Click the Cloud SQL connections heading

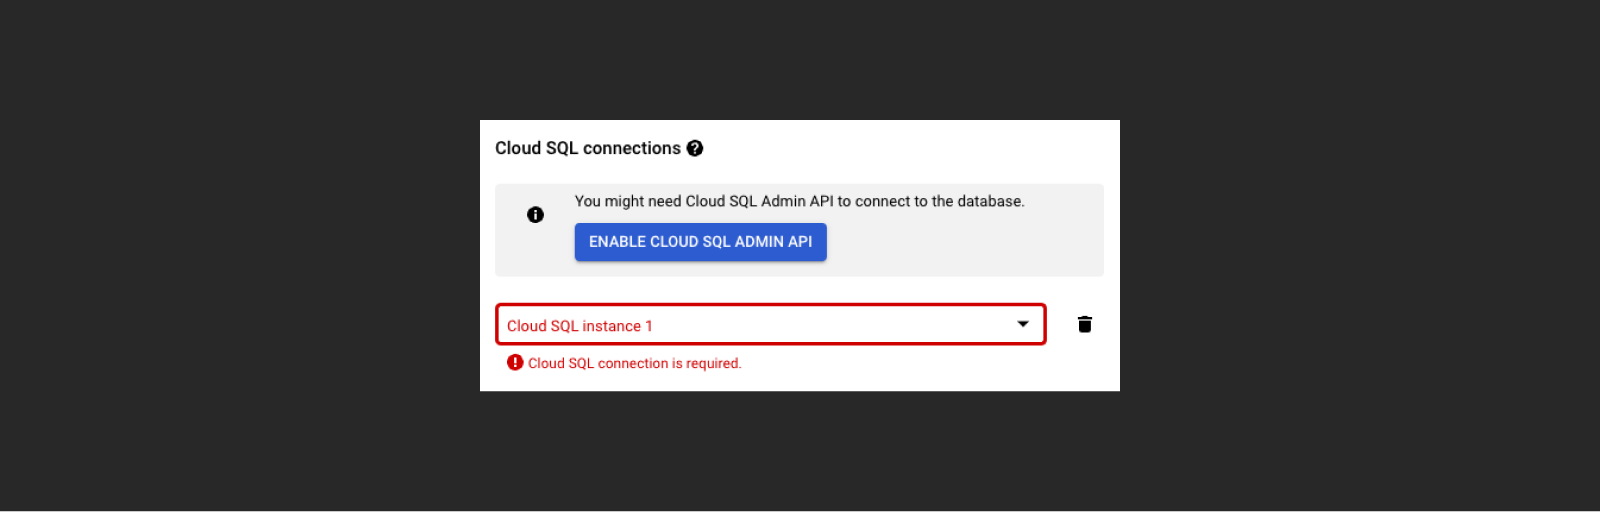[x=588, y=148]
